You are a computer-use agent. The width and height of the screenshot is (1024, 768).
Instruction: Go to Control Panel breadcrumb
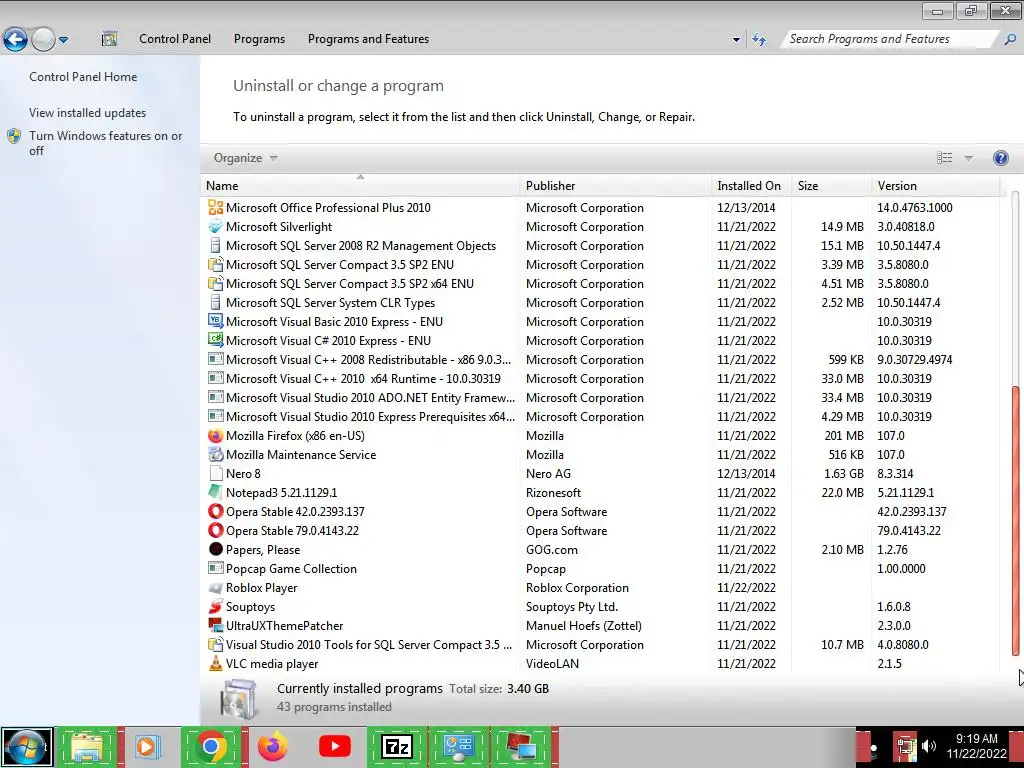coord(175,39)
